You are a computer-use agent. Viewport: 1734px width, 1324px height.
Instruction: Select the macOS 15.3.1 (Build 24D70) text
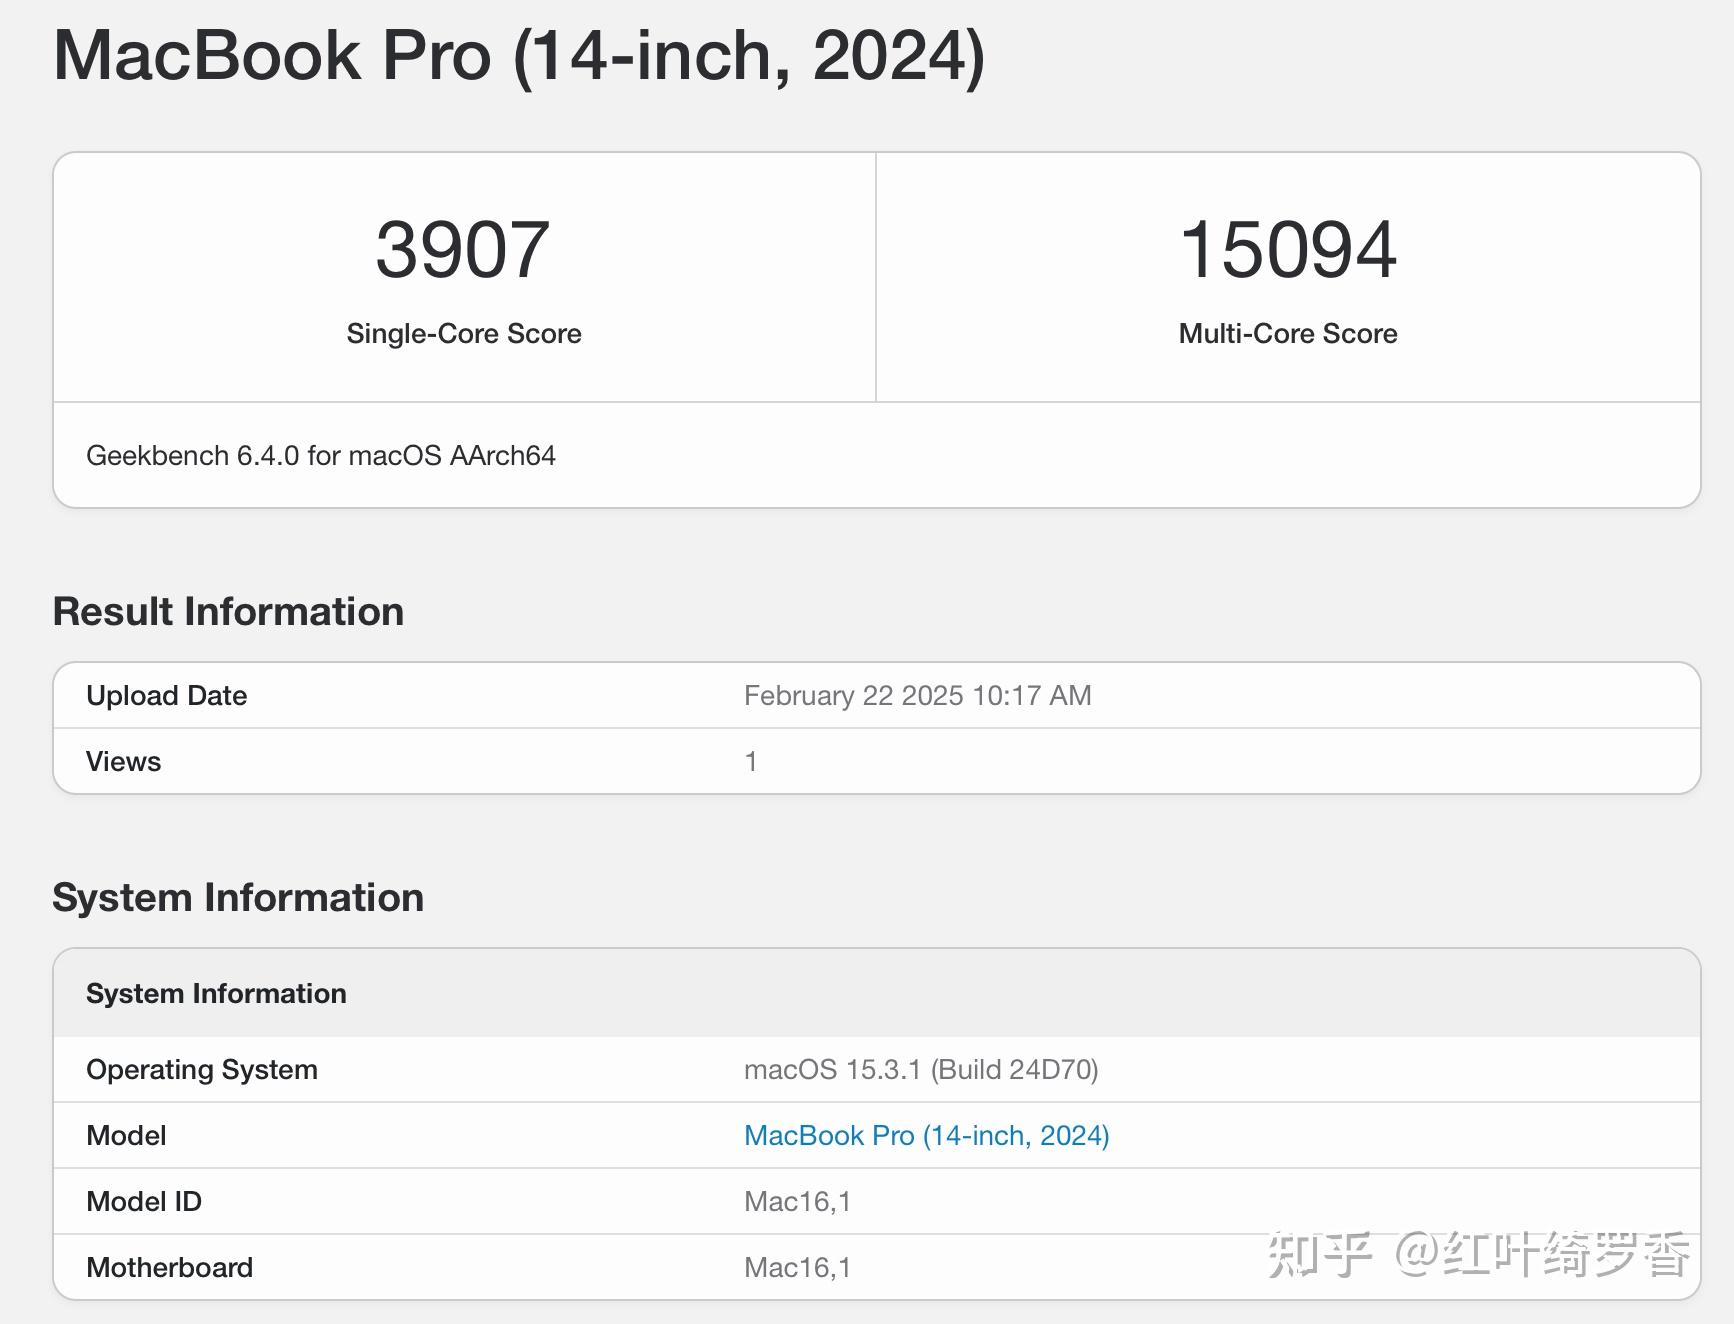pos(921,1069)
